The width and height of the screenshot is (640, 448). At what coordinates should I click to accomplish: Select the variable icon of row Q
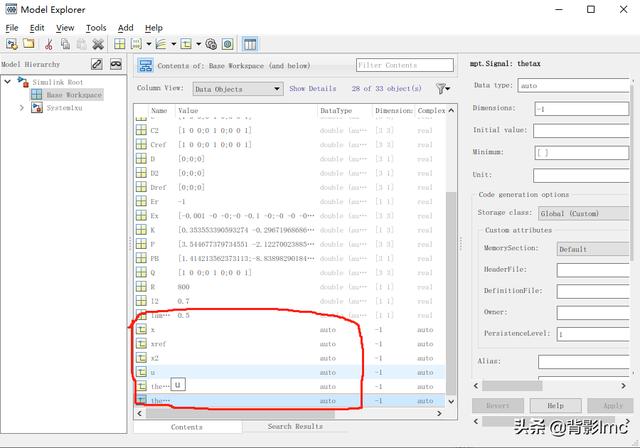[x=141, y=273]
